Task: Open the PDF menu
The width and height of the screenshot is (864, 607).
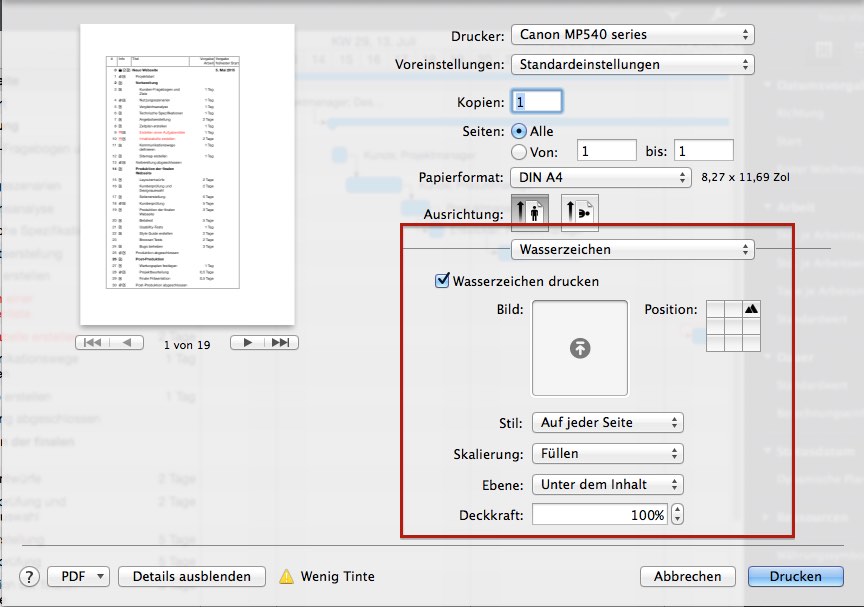Action: pos(77,576)
